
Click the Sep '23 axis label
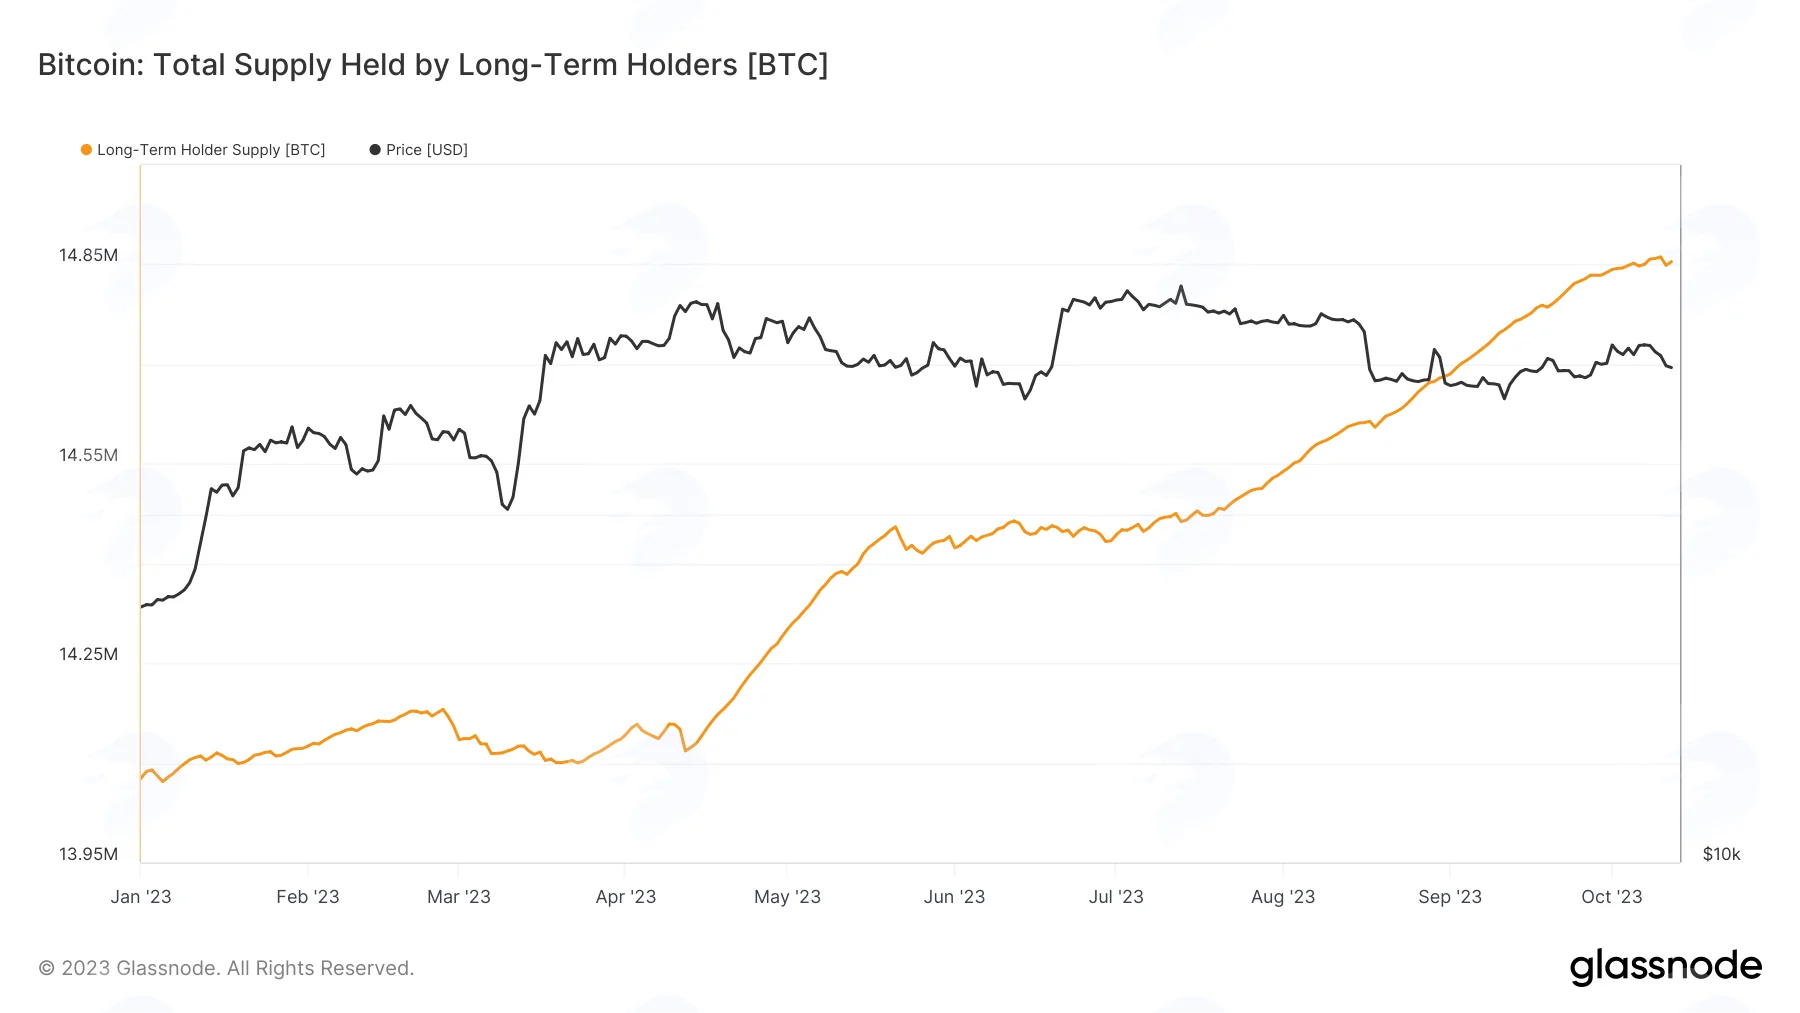[x=1450, y=897]
